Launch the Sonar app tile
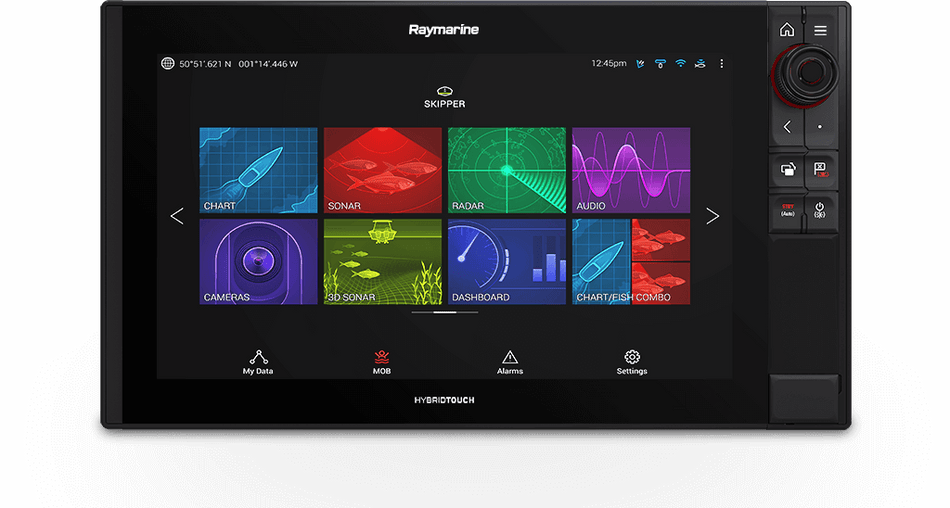The image size is (950, 508). tap(382, 170)
